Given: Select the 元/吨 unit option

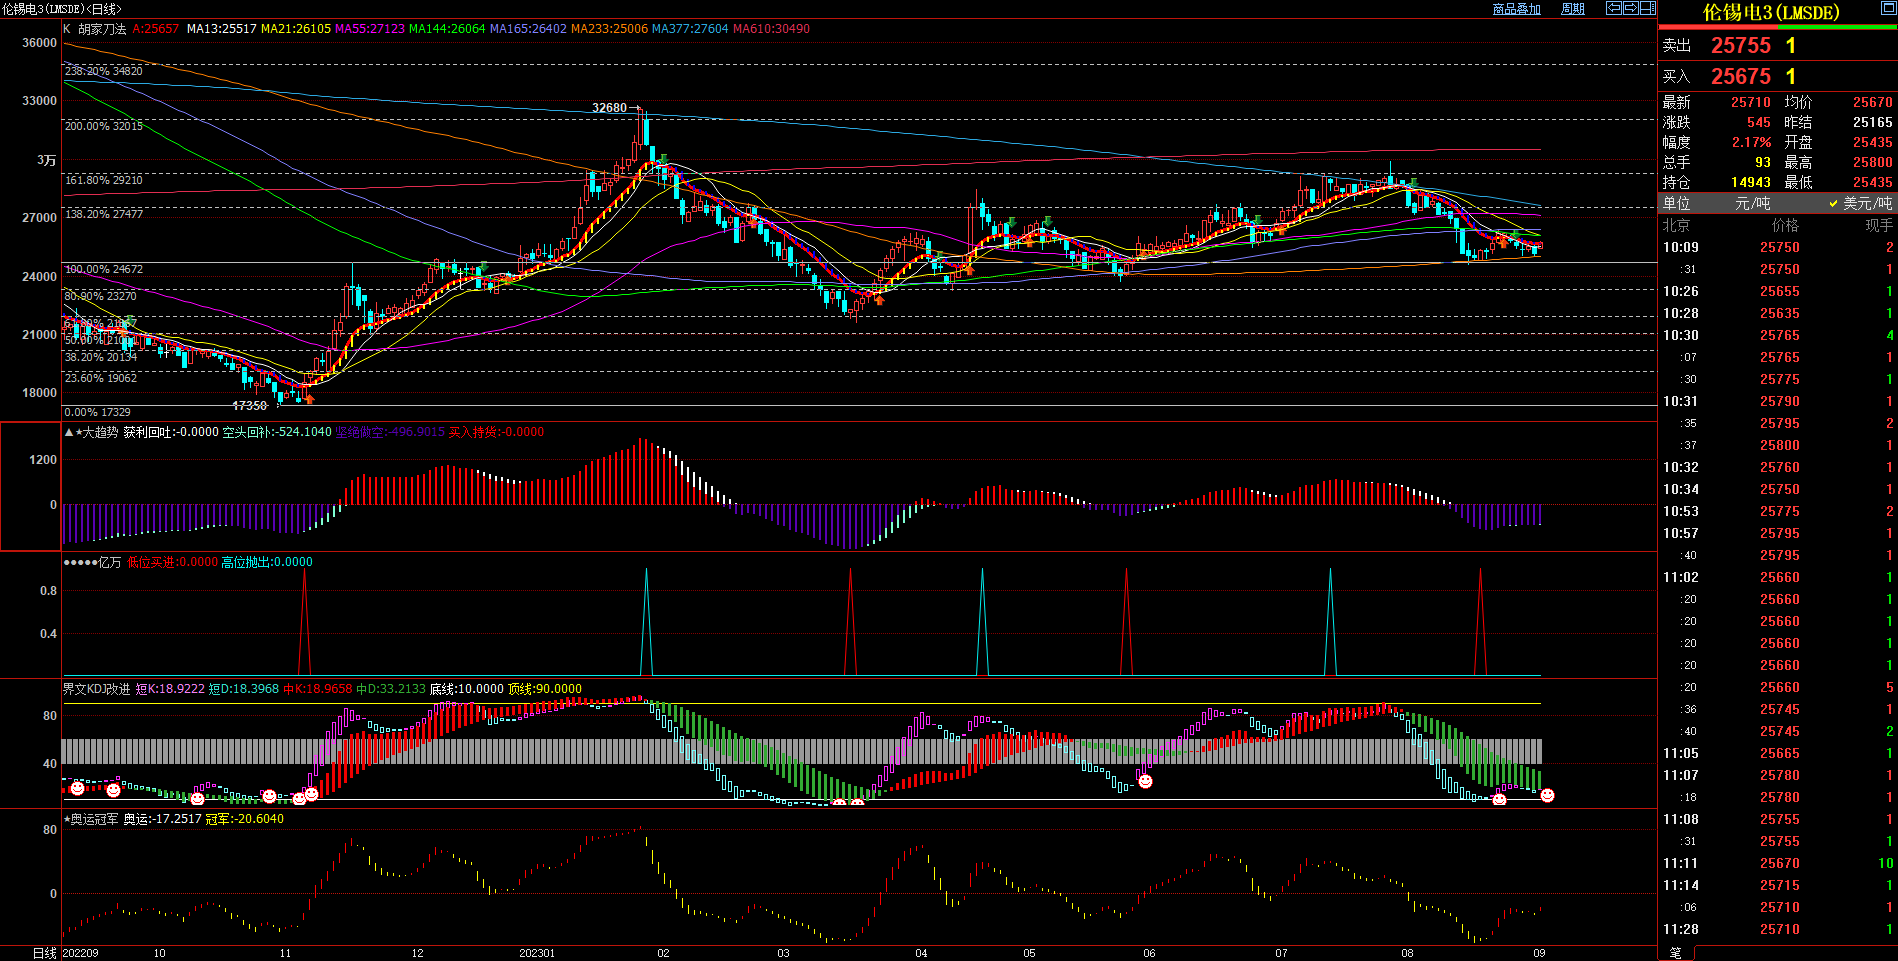Looking at the screenshot, I should click(x=1752, y=203).
